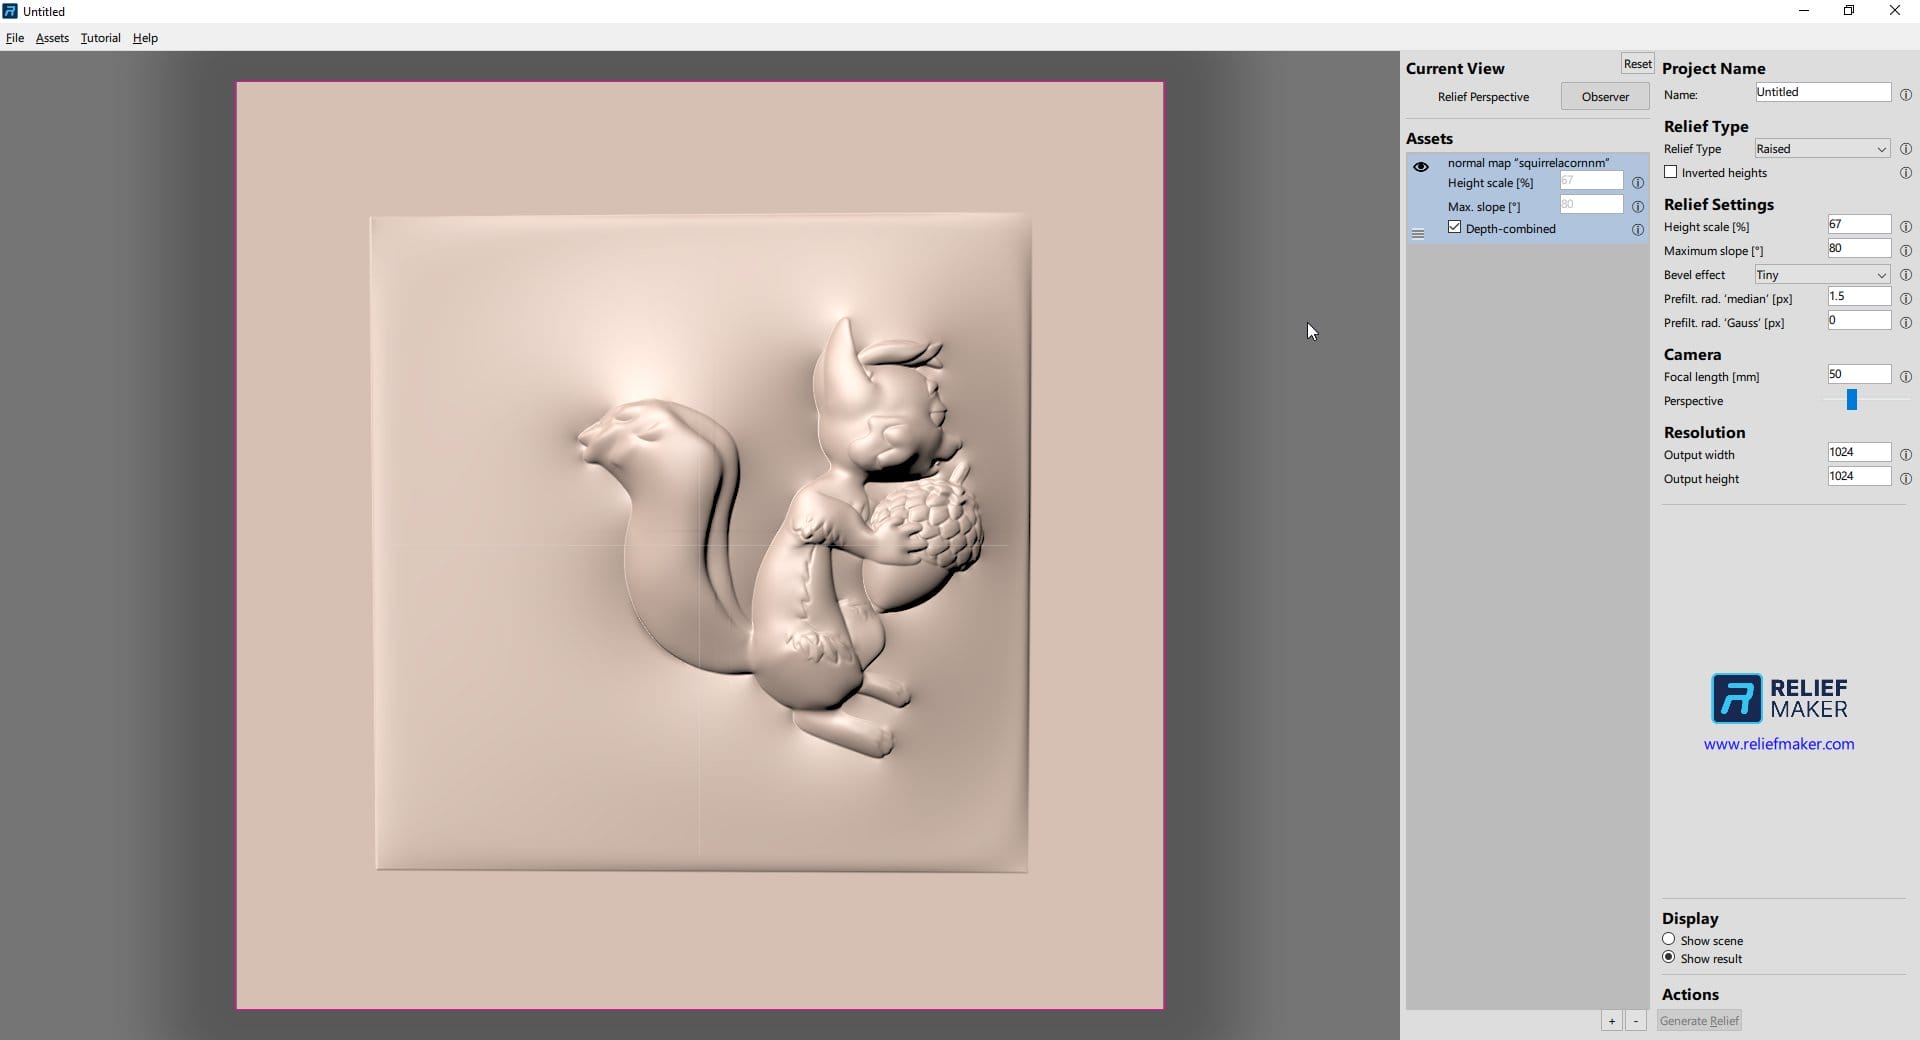The height and width of the screenshot is (1040, 1920).
Task: Open the www.reliefmaker.com link
Action: 1778,744
